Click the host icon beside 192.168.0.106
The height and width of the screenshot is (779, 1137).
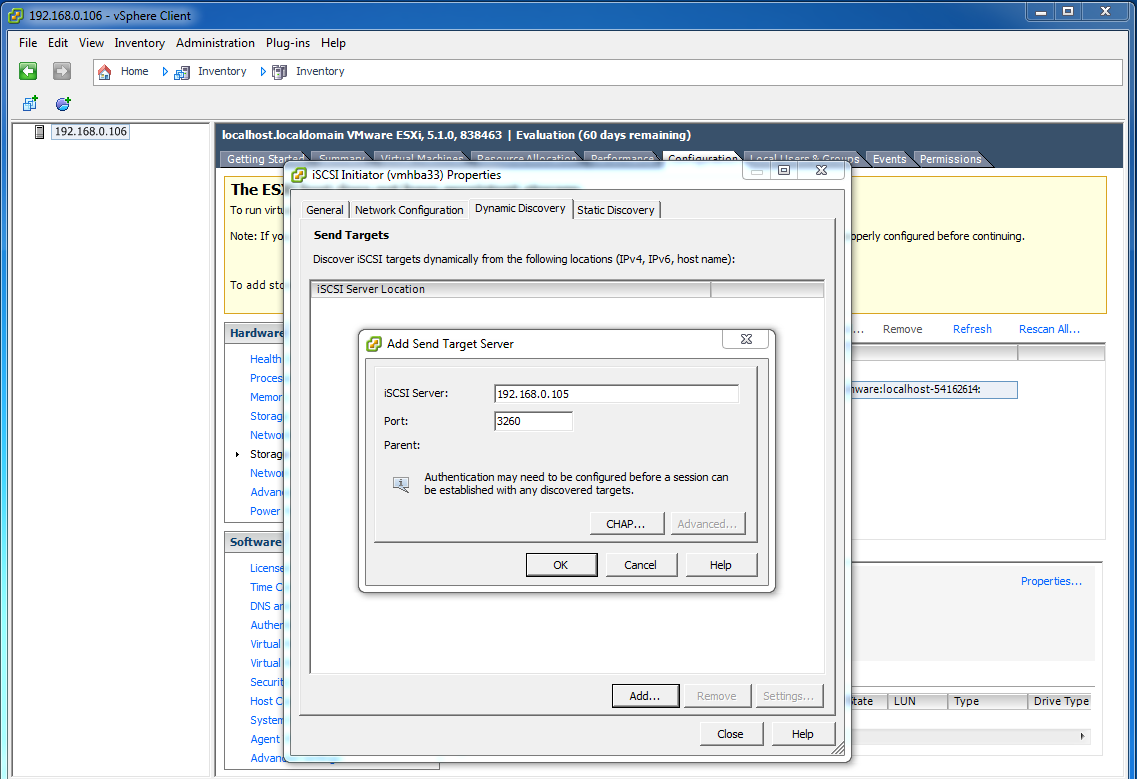[x=40, y=131]
